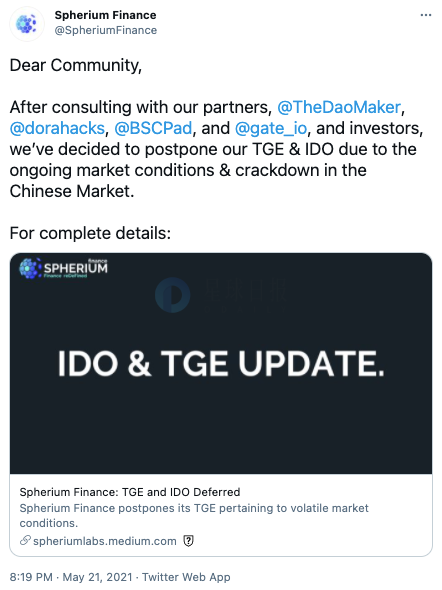The height and width of the screenshot is (590, 442).
Task: Open the @TheDaoMaker mention
Action: coord(339,107)
